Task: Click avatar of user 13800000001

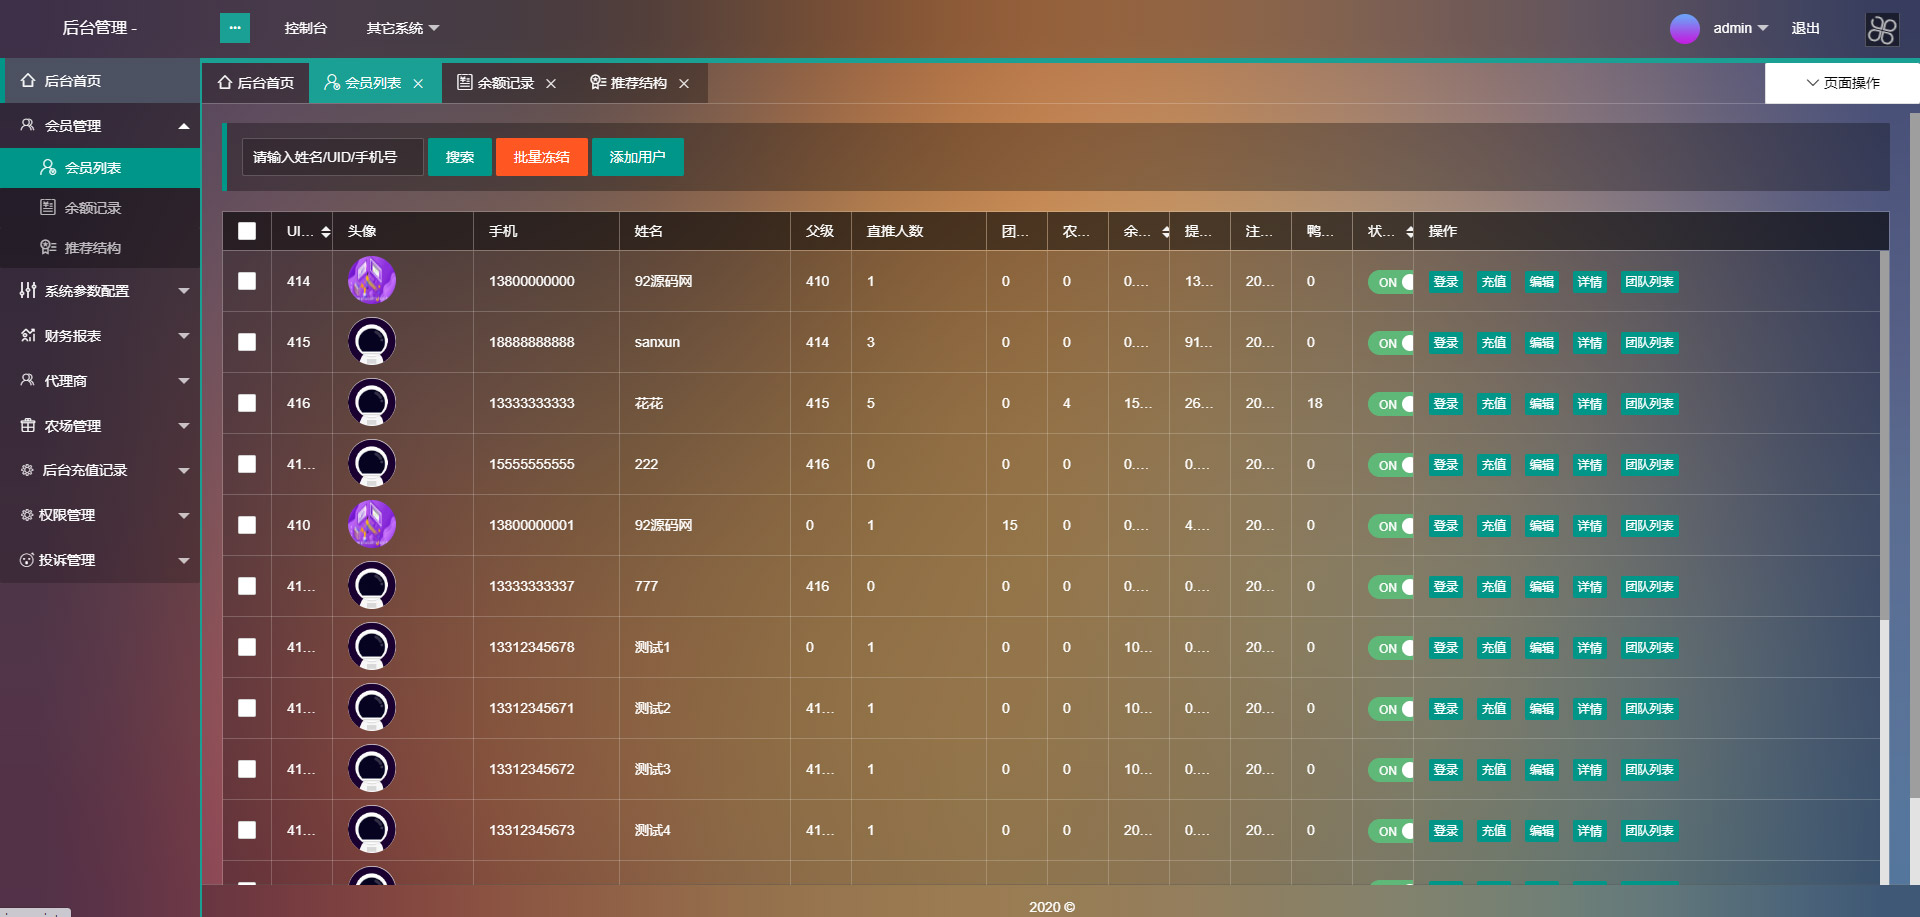Action: [372, 525]
